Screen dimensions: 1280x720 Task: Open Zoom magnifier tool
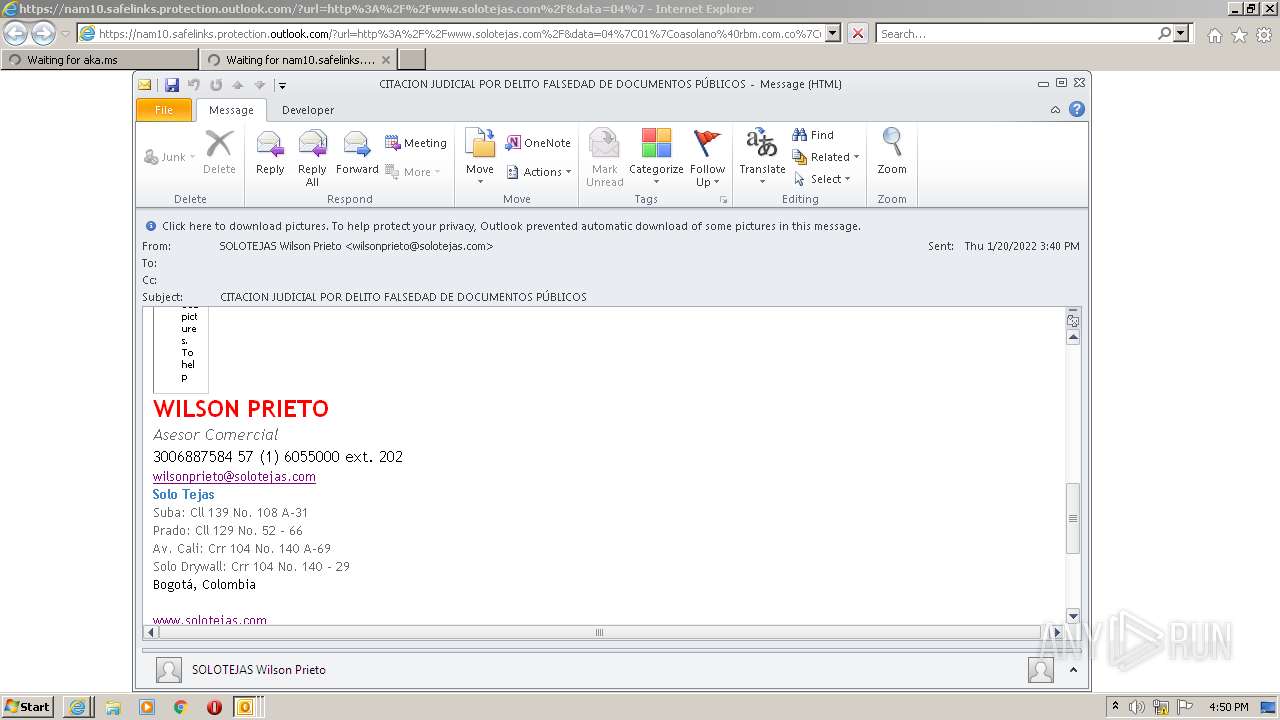click(892, 153)
